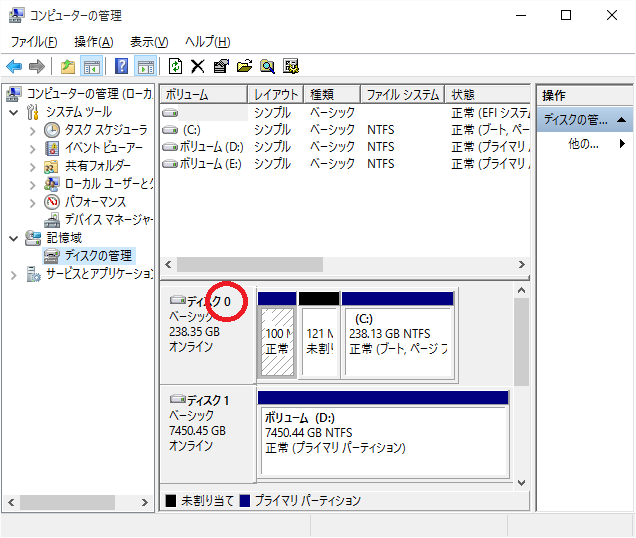Expand the ローカル ユーザー node
This screenshot has height=538, width=636.
(x=32, y=185)
